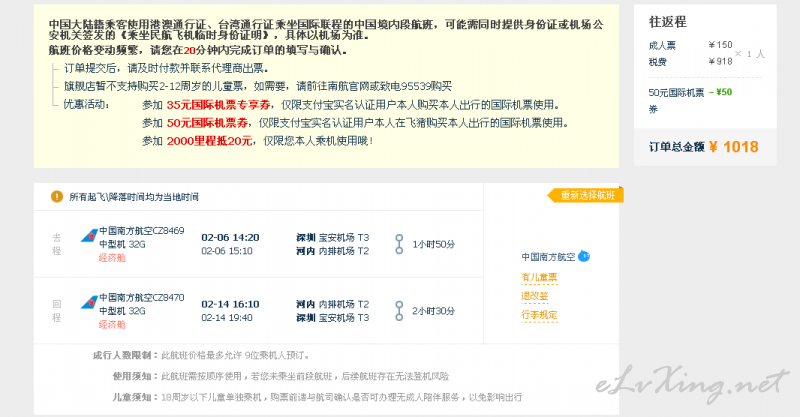Click the tax amount ¥918
The width and height of the screenshot is (800, 417).
click(x=720, y=62)
